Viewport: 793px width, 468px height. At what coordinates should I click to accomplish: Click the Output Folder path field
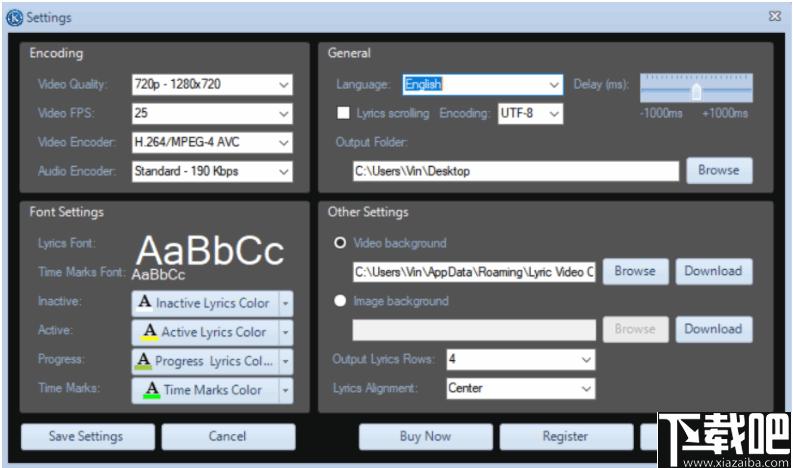pyautogui.click(x=516, y=171)
